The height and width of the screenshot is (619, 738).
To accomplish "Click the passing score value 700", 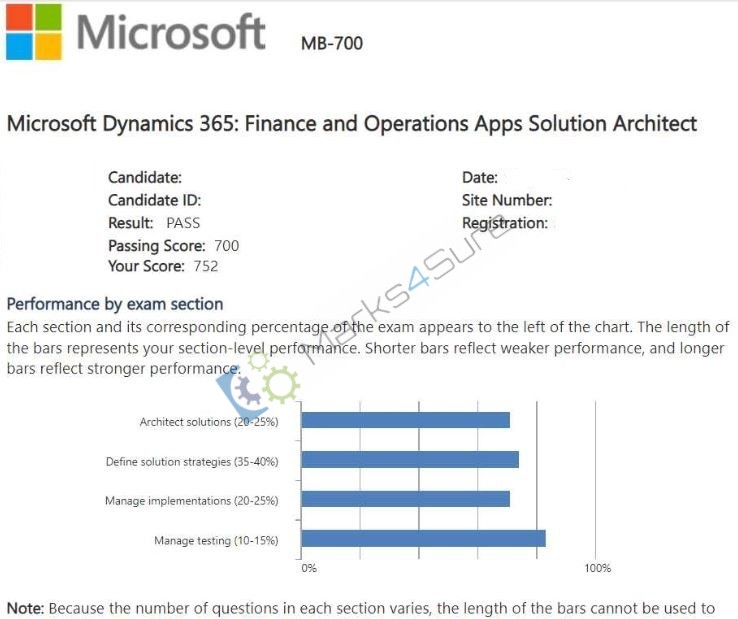I will tap(226, 246).
